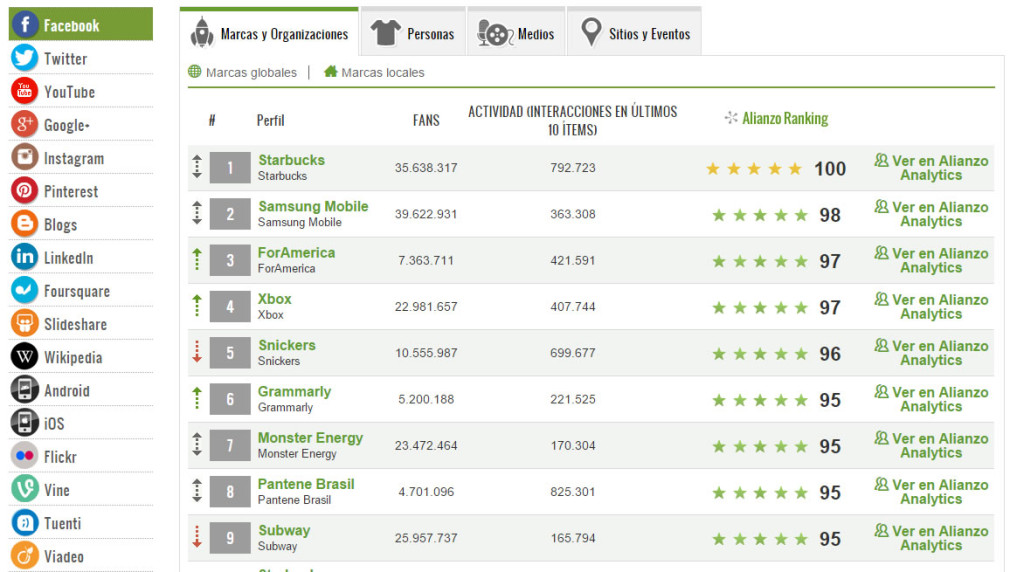Open the Vine icon
The width and height of the screenshot is (1024, 572).
coord(24,489)
